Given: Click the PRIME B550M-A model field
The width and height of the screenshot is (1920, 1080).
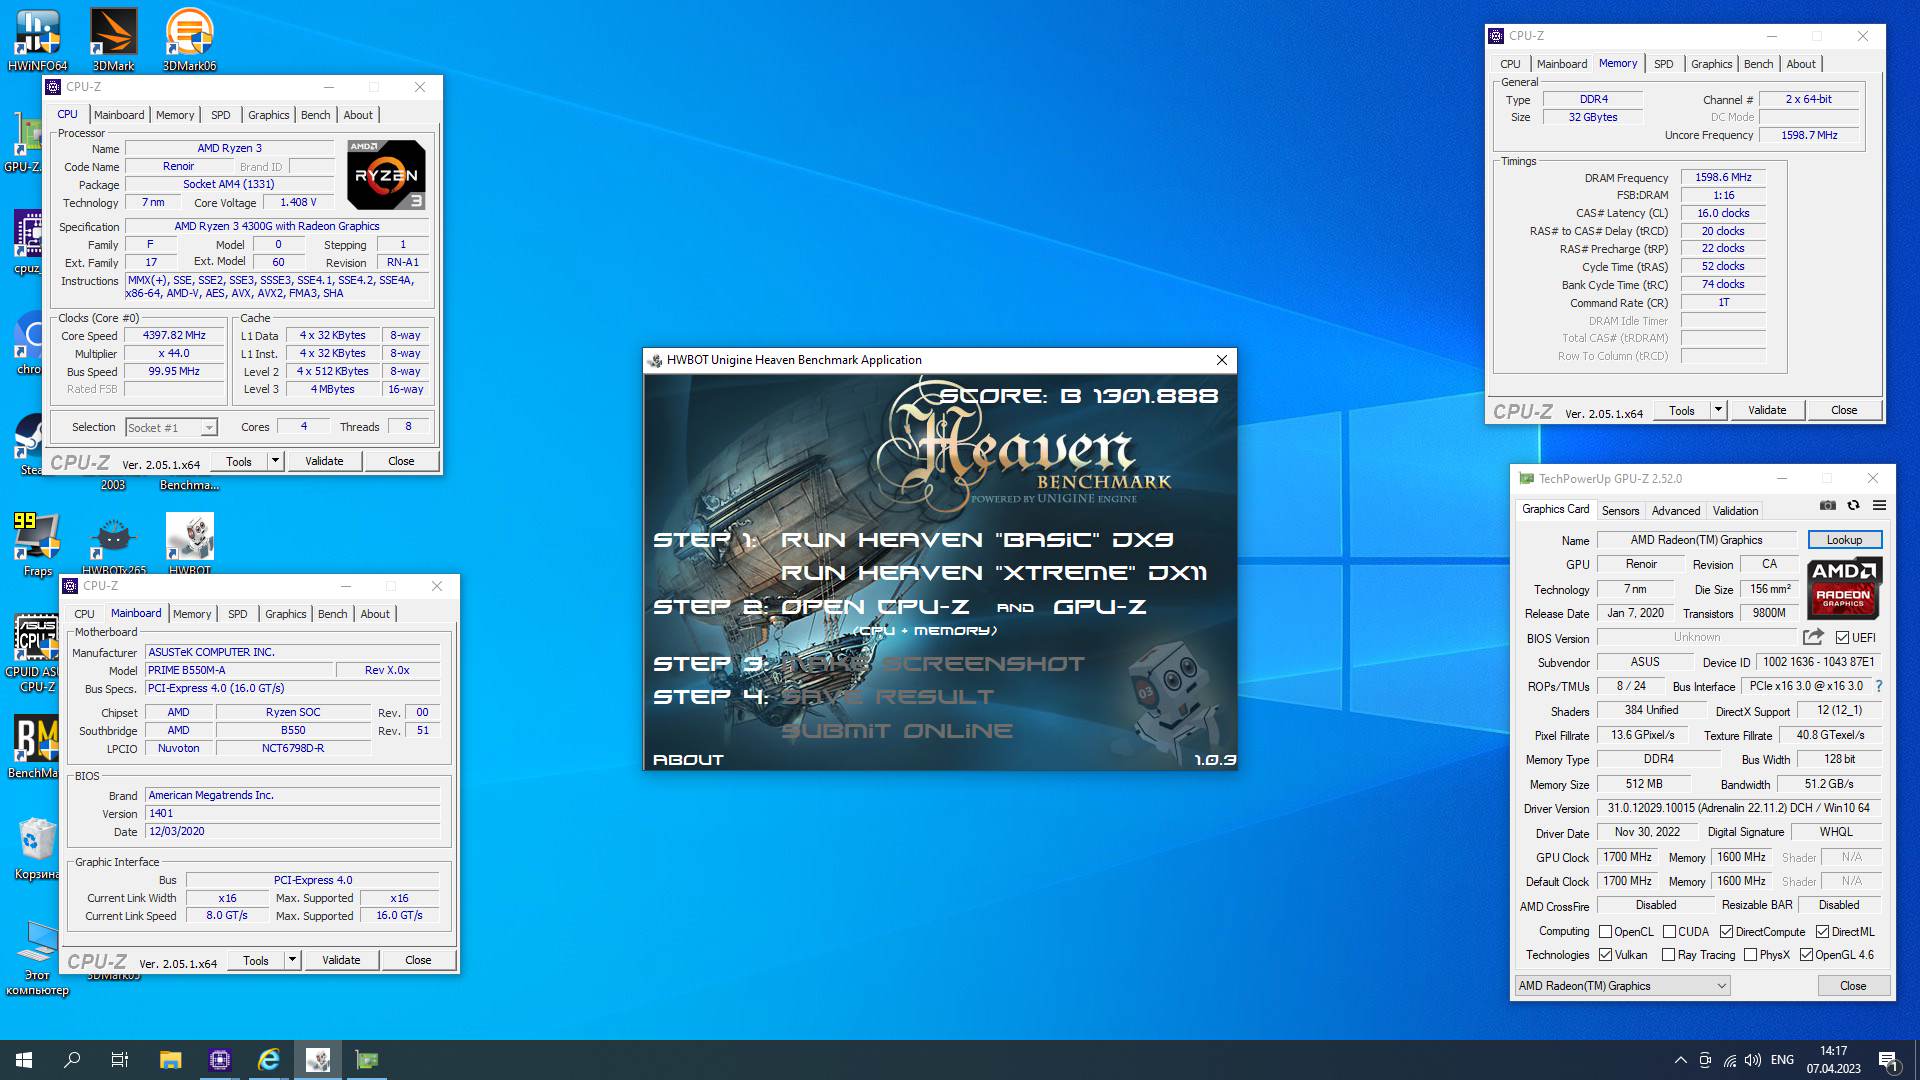Looking at the screenshot, I should click(238, 670).
